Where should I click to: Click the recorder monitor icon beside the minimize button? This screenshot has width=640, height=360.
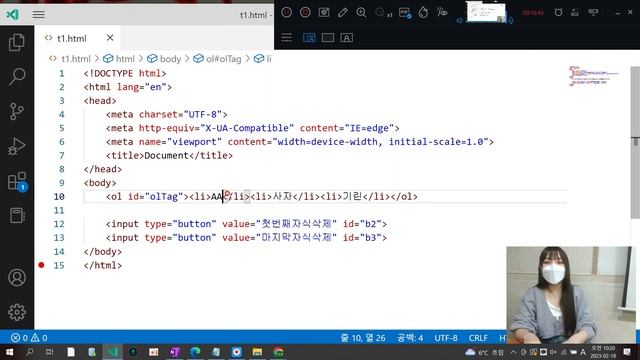click(593, 13)
